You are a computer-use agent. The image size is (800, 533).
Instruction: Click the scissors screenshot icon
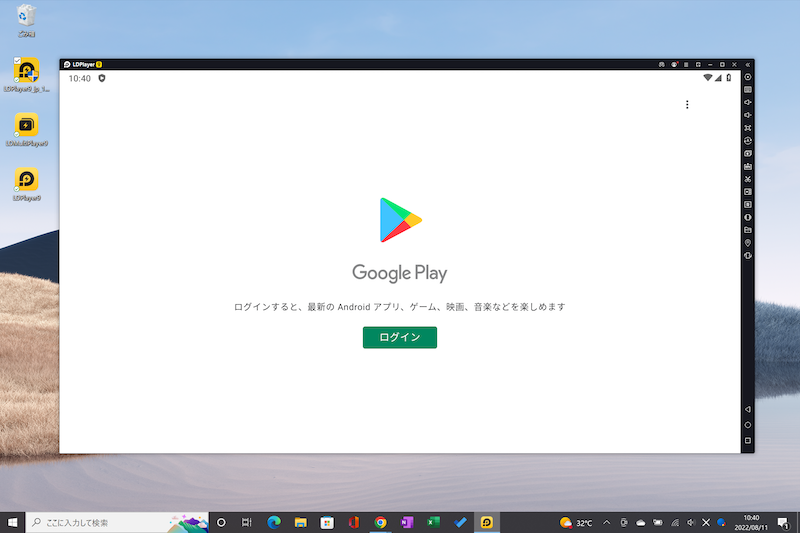748,179
